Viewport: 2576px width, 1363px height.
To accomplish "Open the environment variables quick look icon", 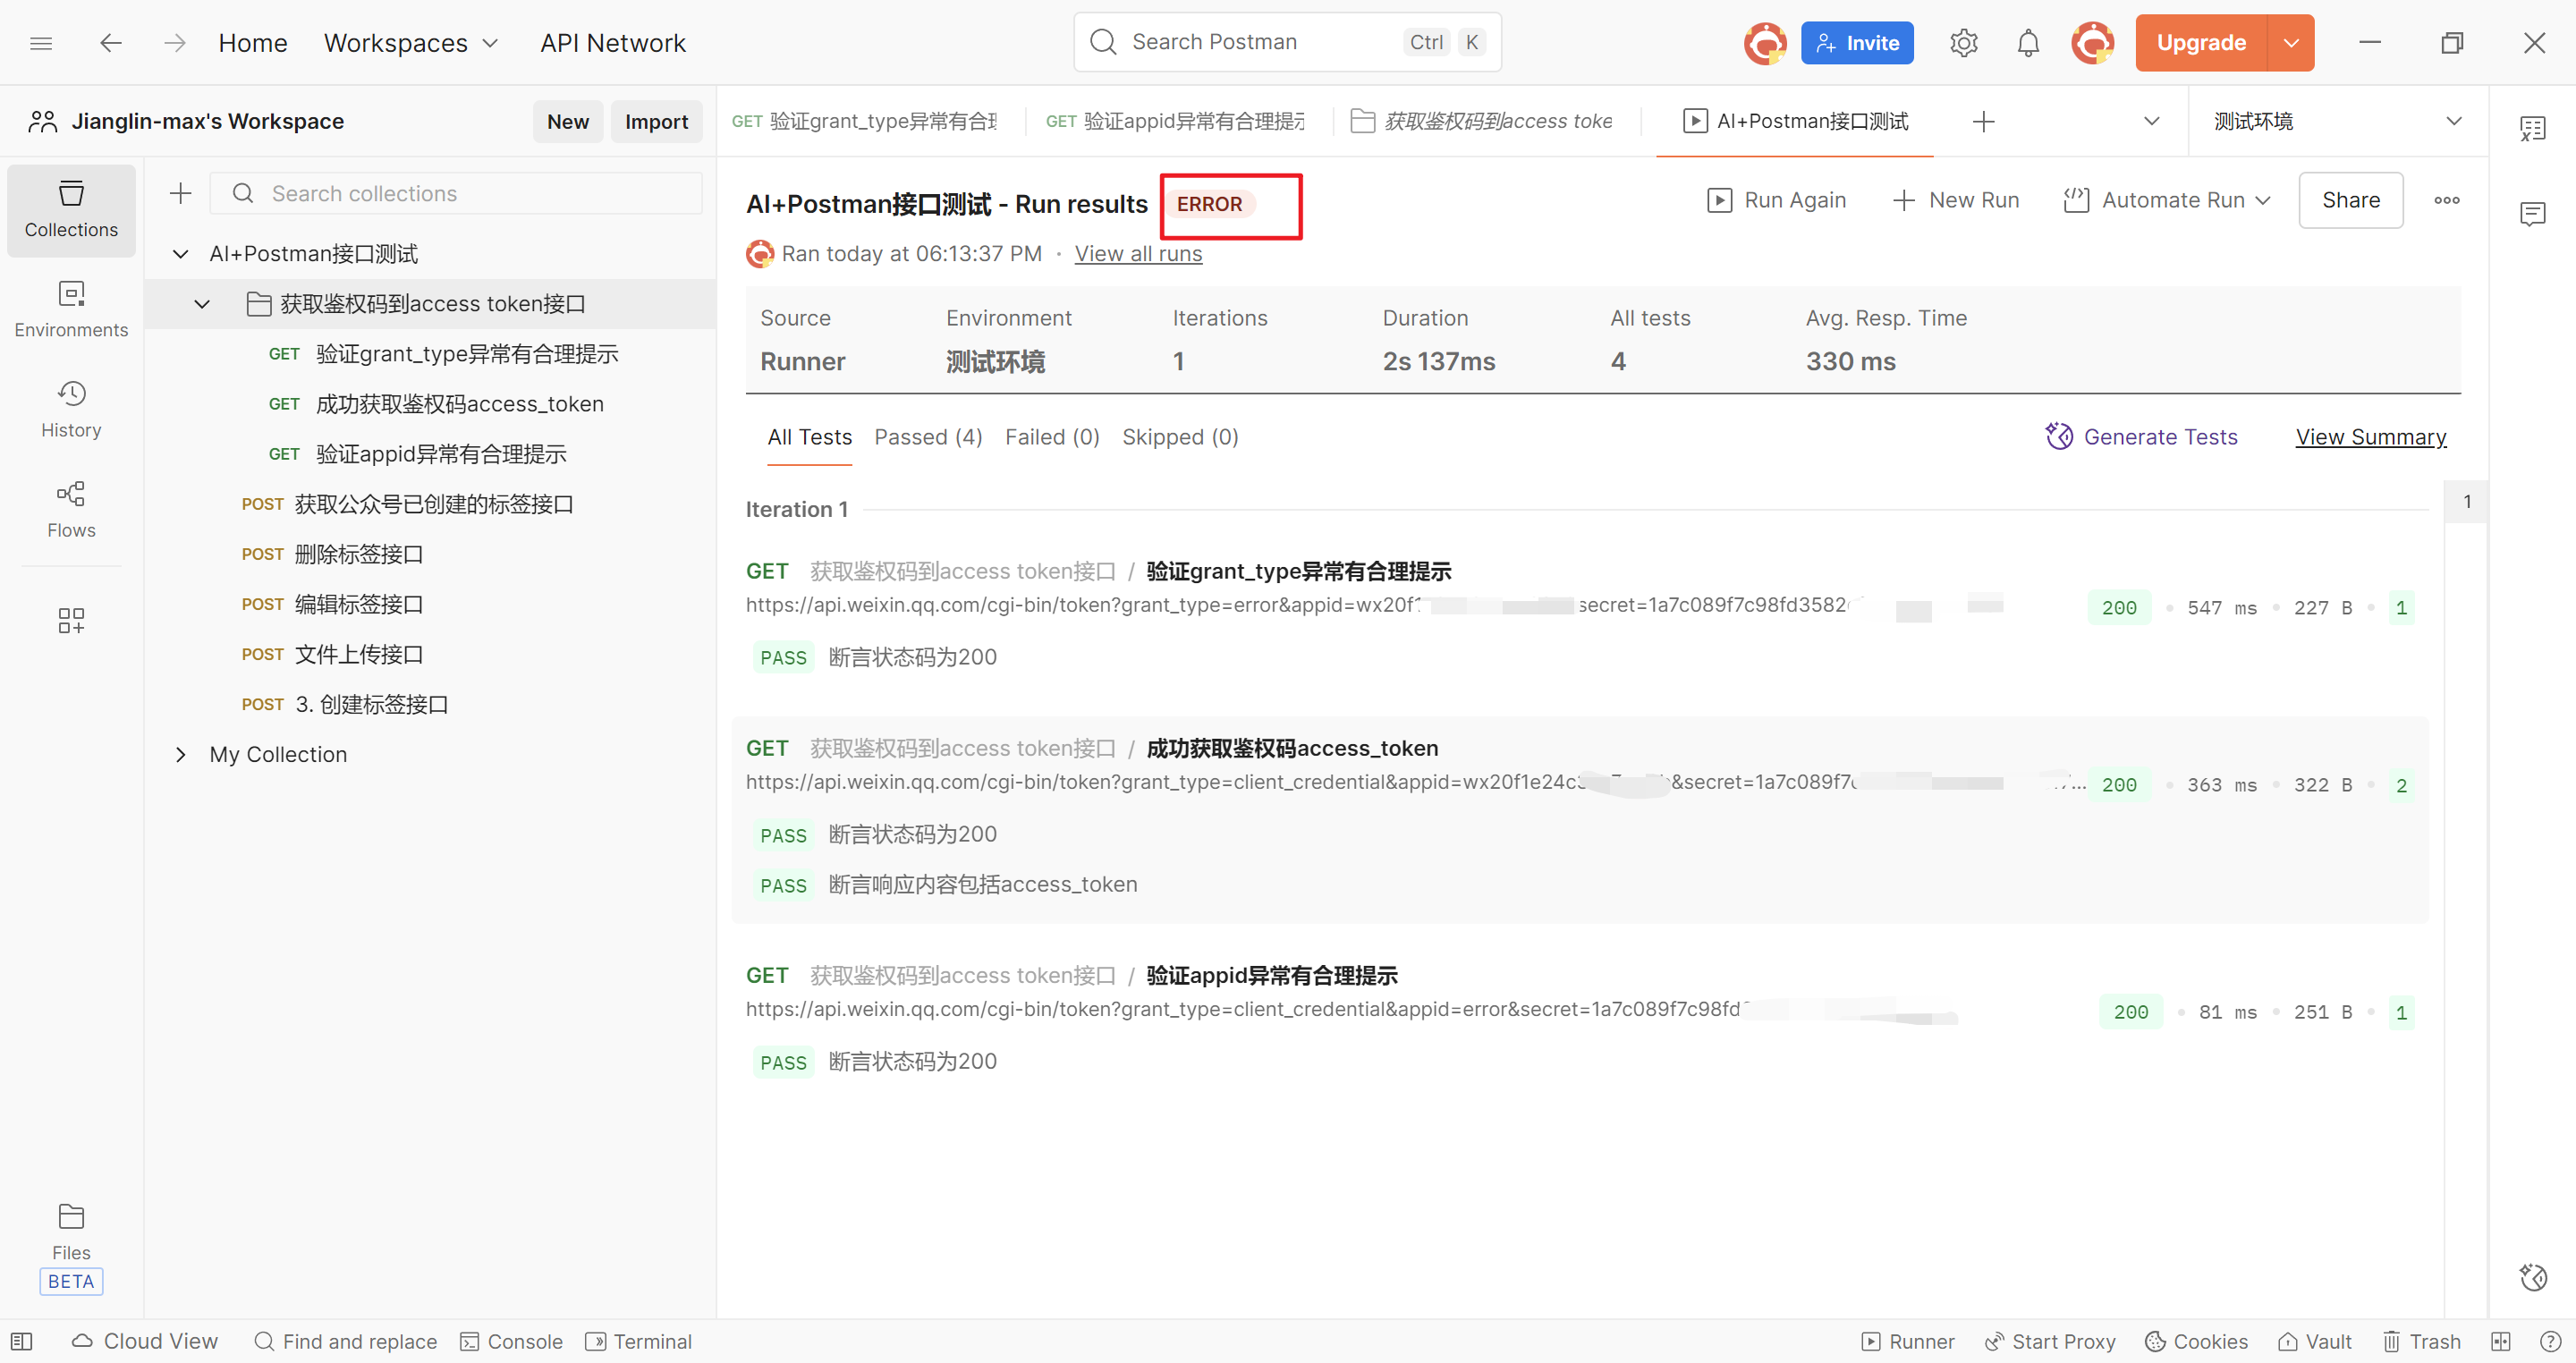I will pyautogui.click(x=2532, y=128).
